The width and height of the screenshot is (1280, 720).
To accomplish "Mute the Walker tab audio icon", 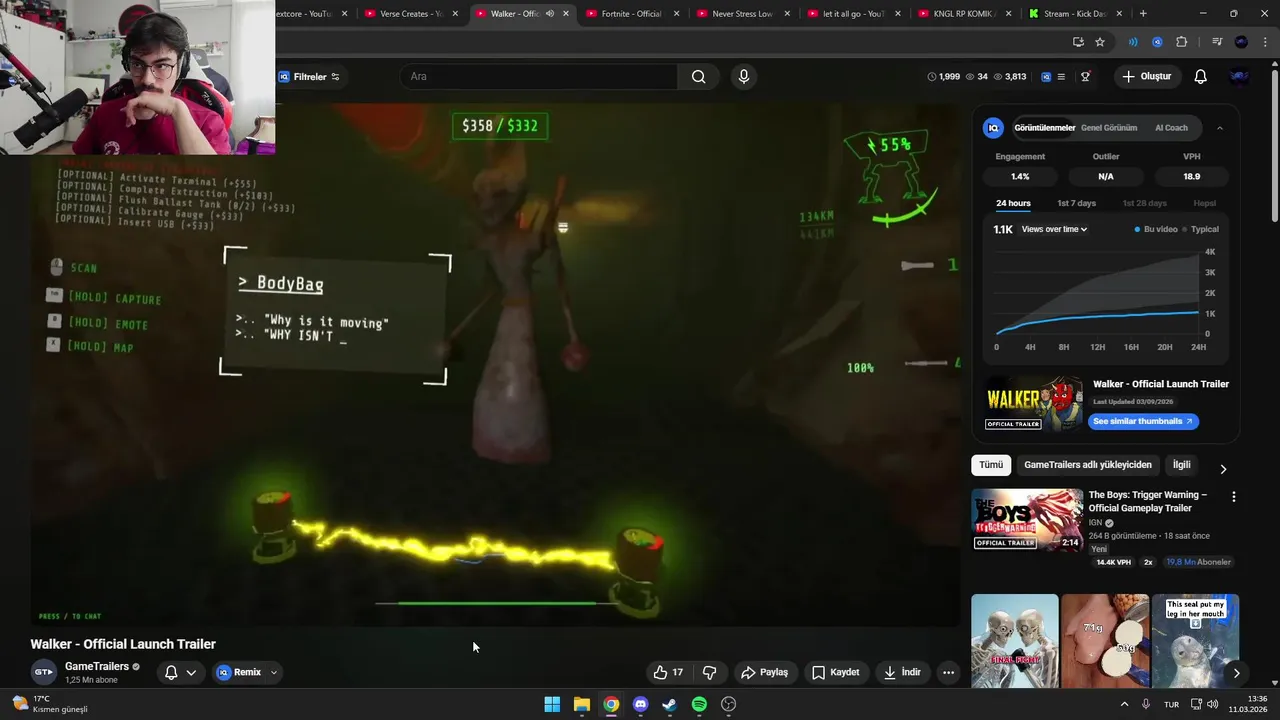I will click(549, 14).
